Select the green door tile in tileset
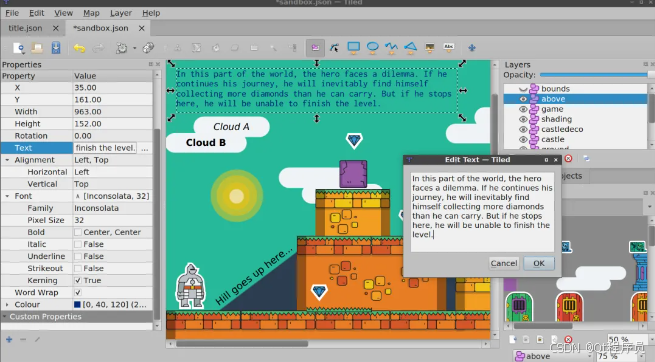655x362 pixels. 518,306
